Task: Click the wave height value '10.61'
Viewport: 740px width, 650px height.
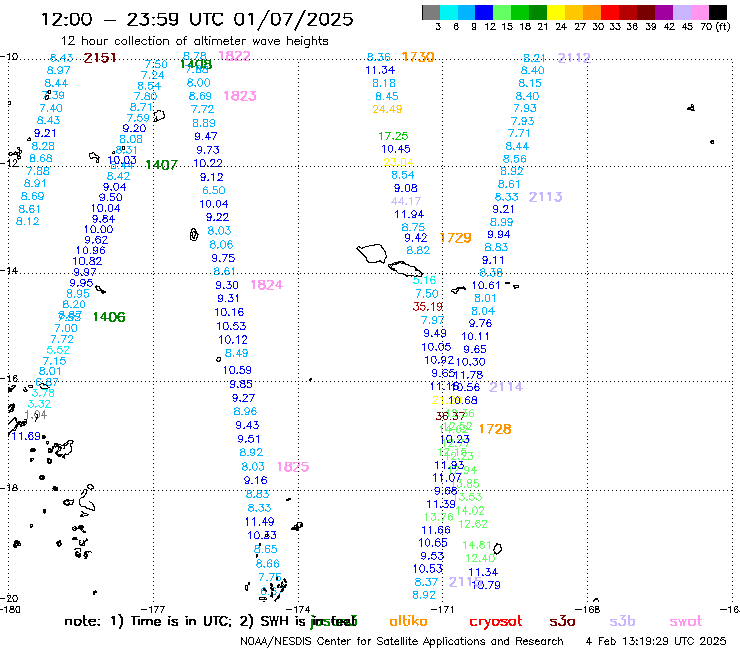Action: coord(486,285)
